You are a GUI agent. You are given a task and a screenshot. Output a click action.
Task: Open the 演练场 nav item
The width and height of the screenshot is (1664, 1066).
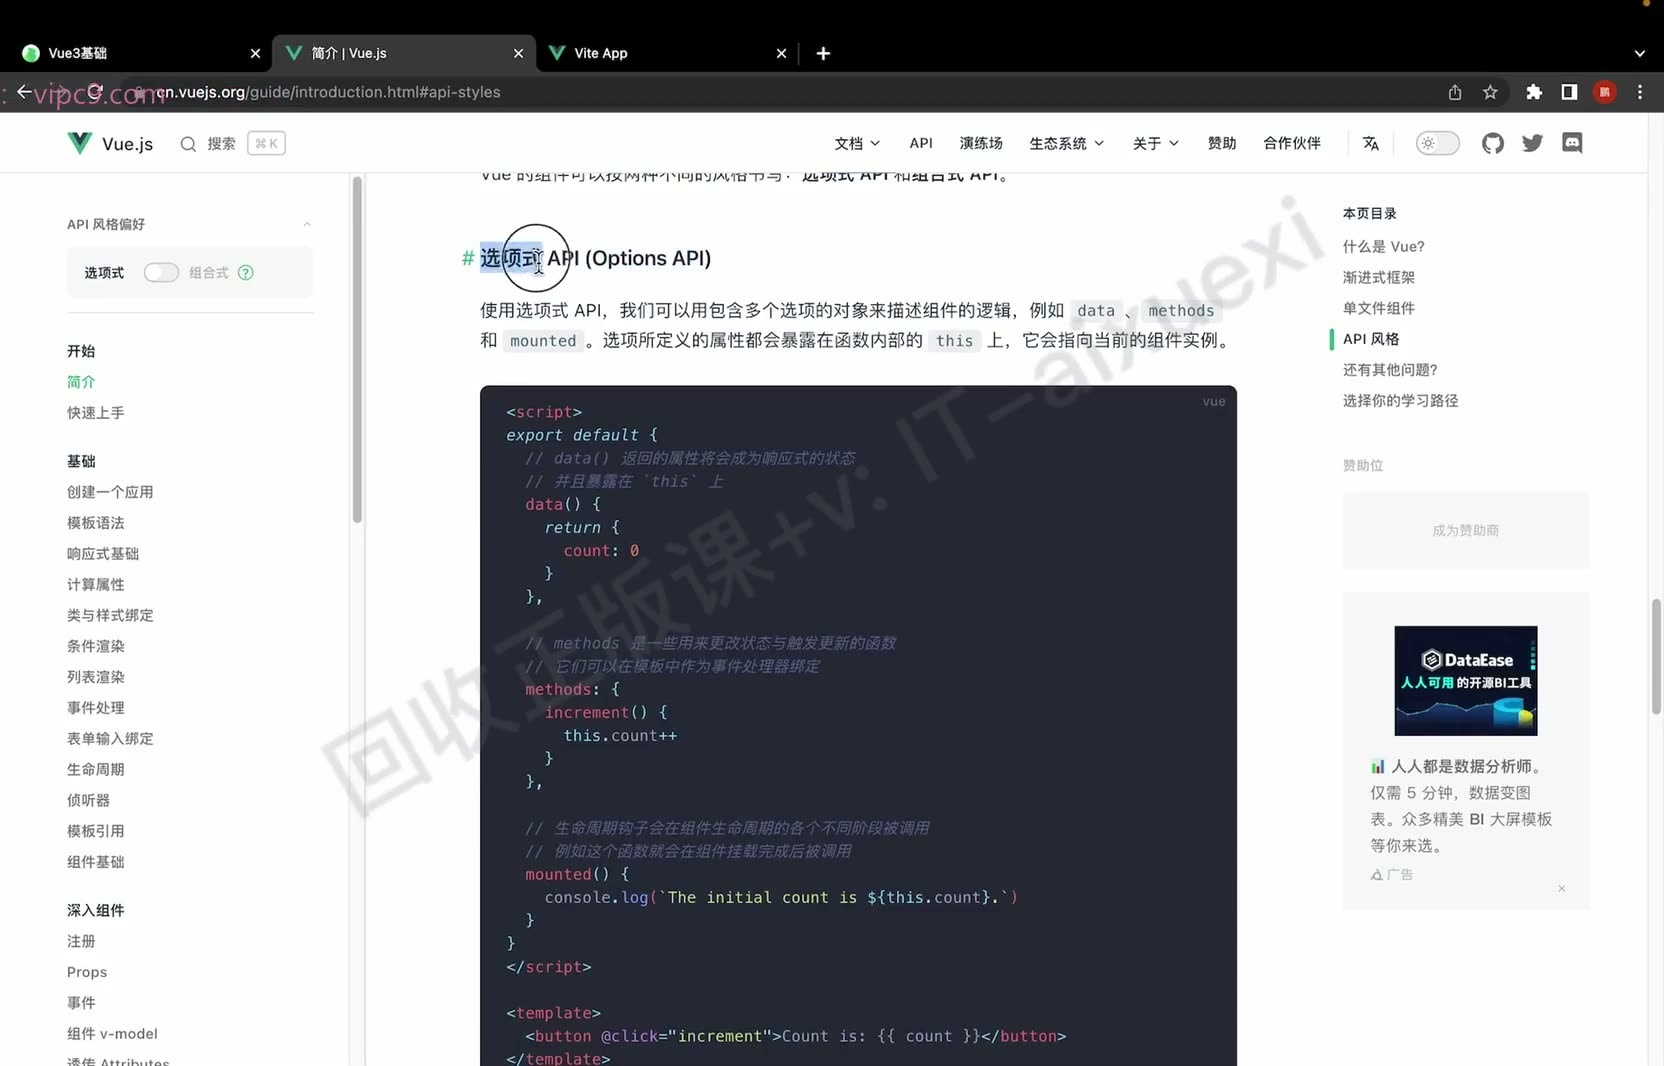981,143
